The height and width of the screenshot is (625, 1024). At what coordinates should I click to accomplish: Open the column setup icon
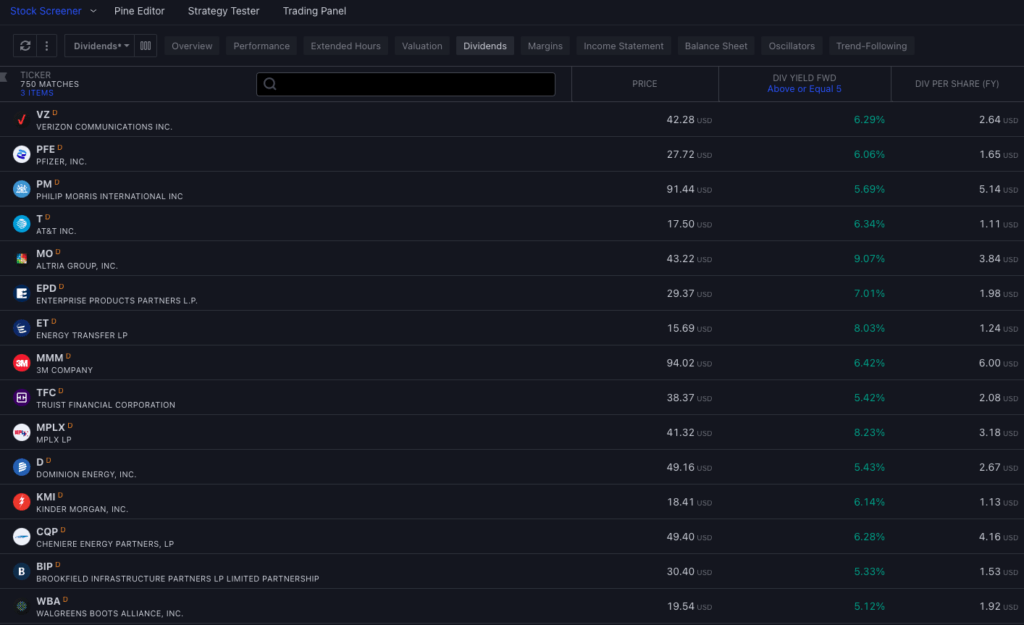pos(145,46)
